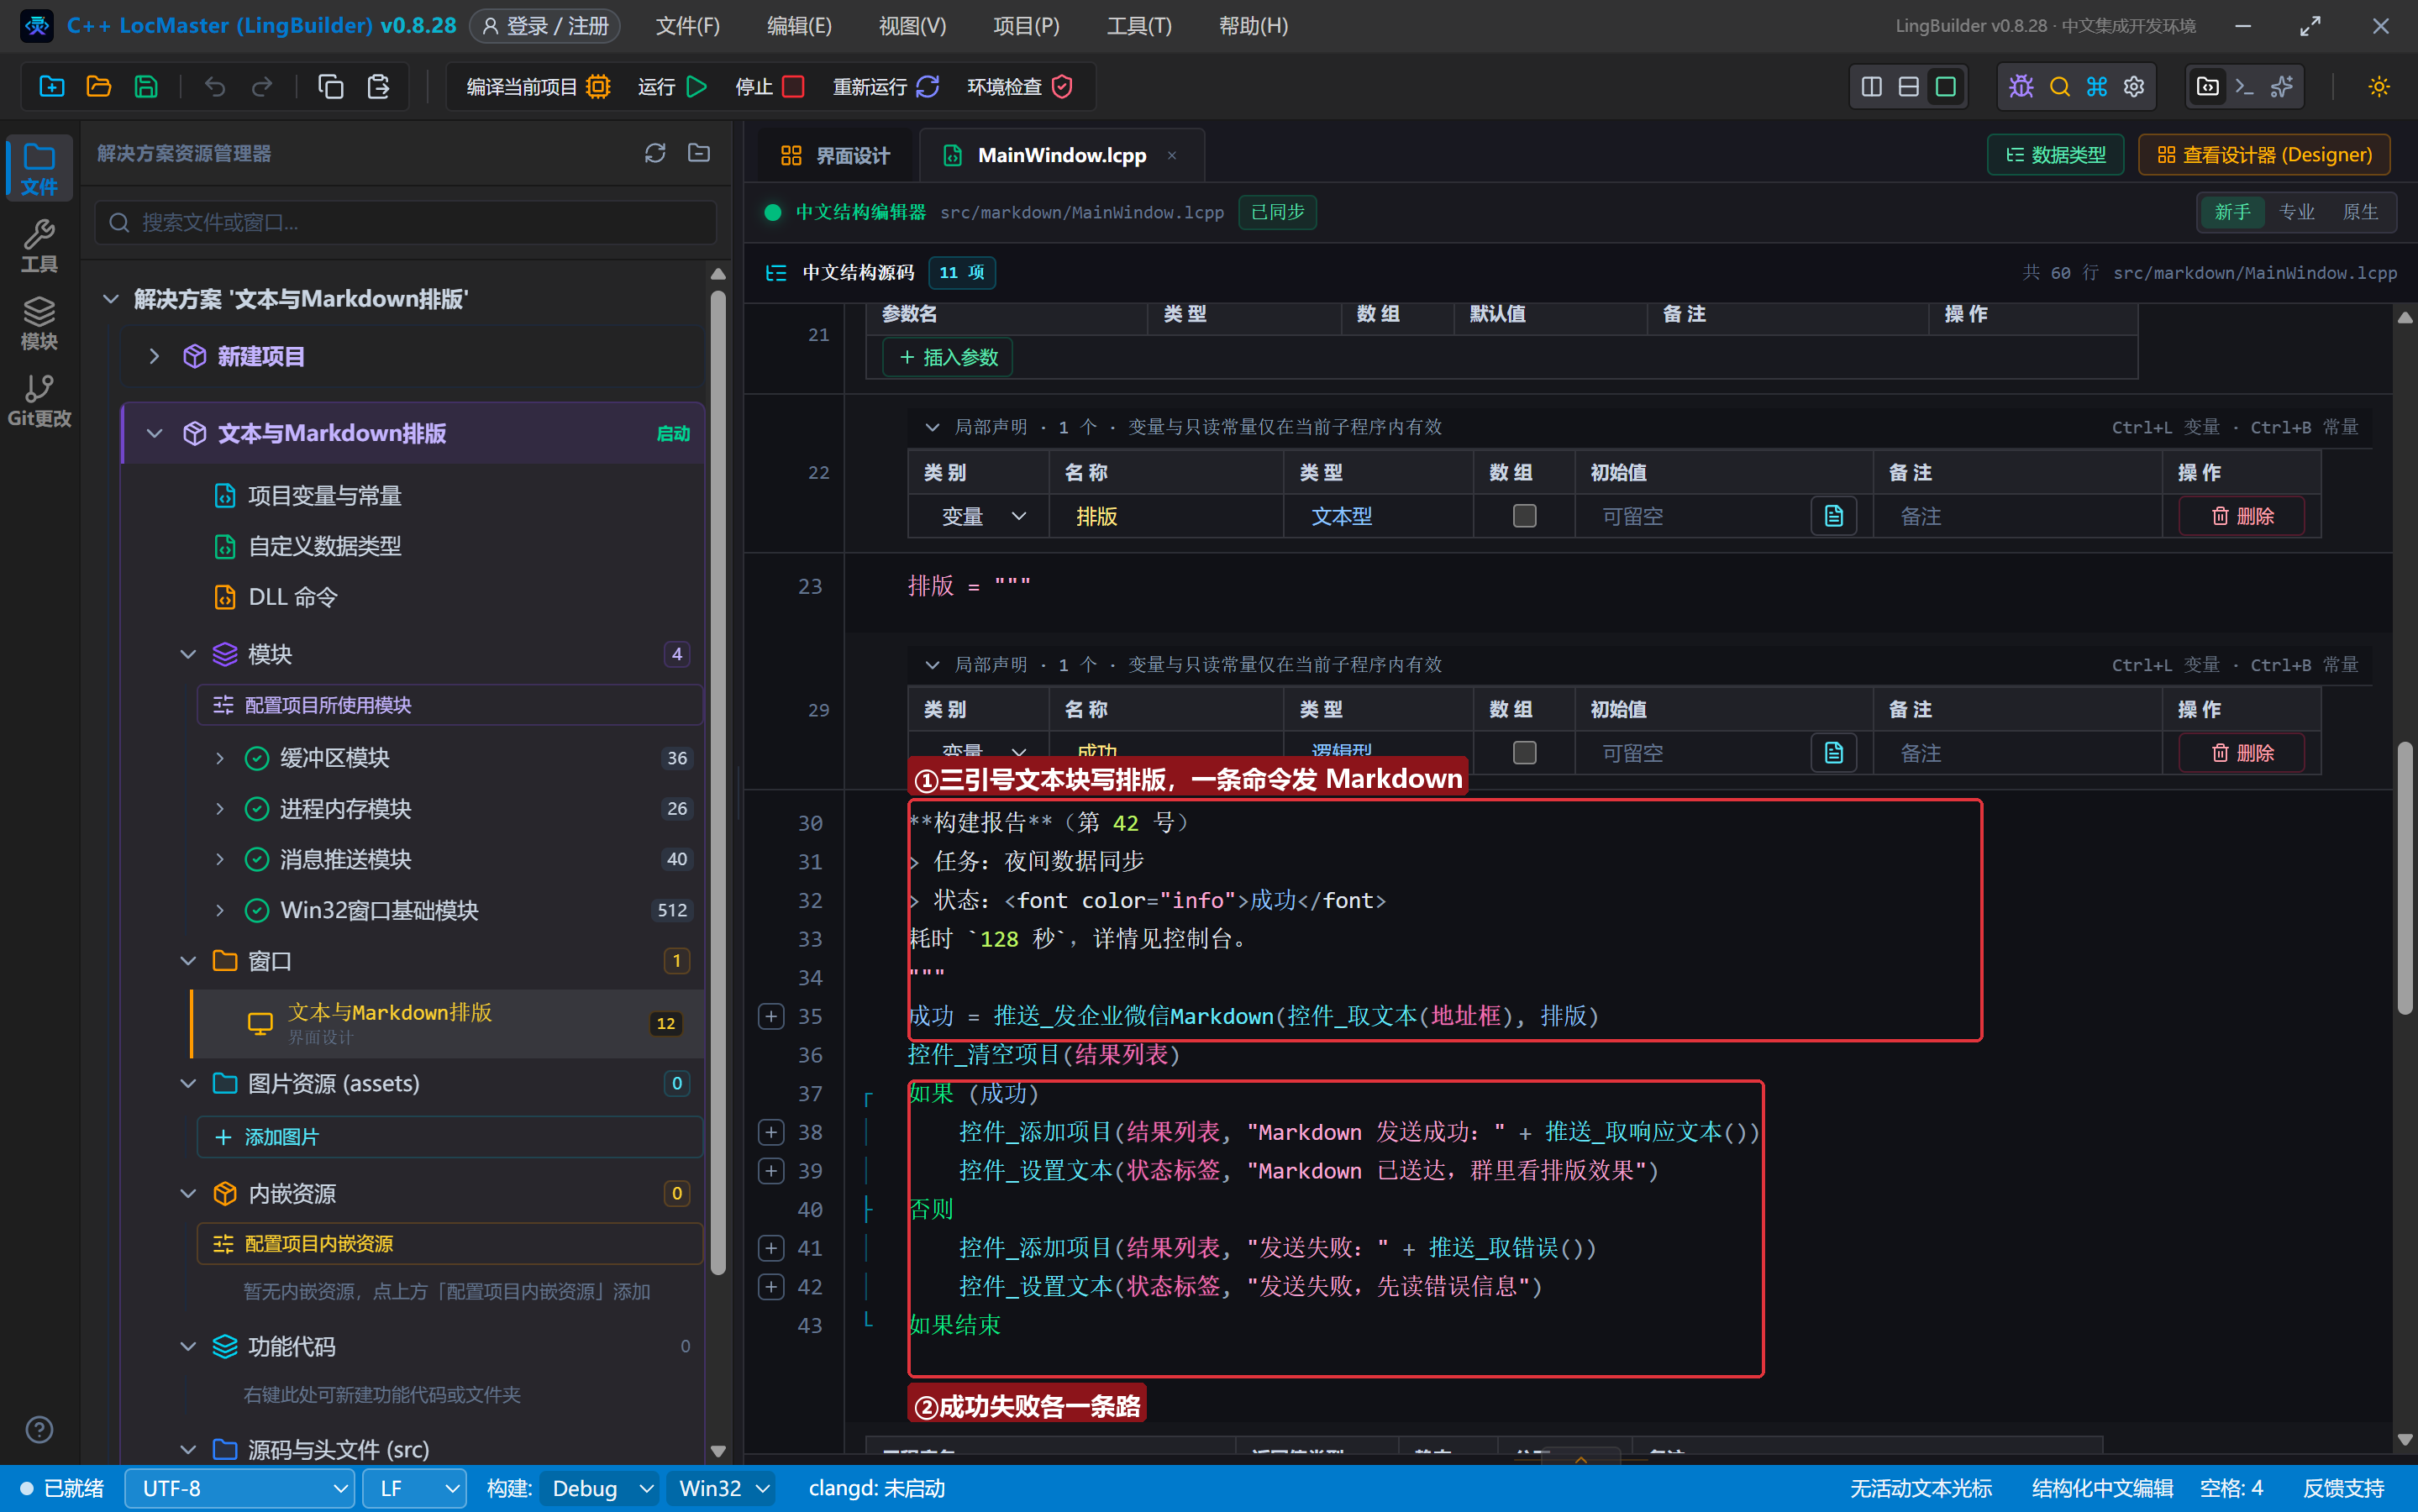Open the Tools sidebar panel
Viewport: 2418px width, 1512px height.
pyautogui.click(x=39, y=246)
